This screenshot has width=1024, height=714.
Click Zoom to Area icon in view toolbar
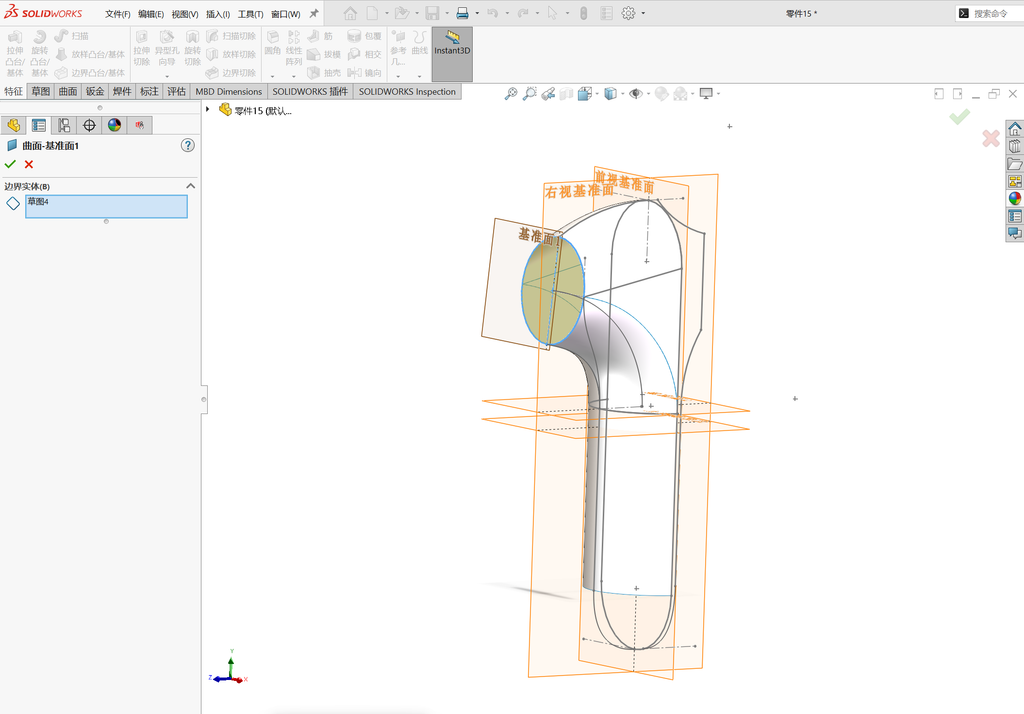pyautogui.click(x=530, y=93)
